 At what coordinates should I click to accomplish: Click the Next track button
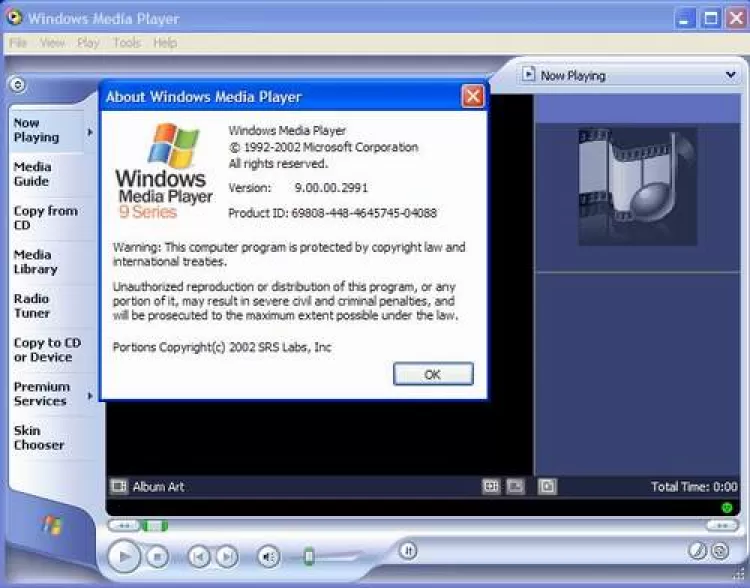click(227, 556)
